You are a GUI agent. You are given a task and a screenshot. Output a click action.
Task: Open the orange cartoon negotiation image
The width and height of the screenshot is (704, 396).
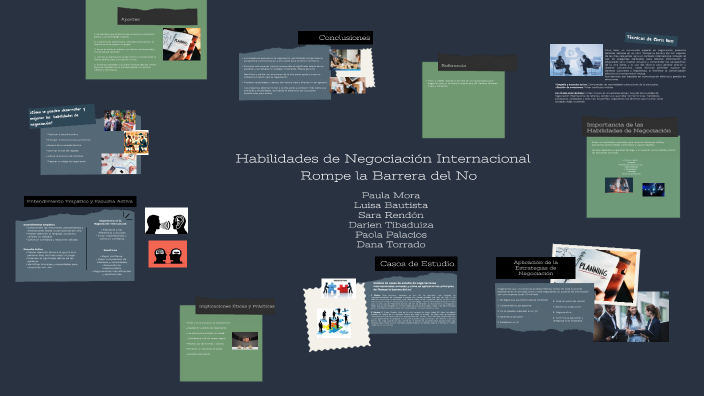click(136, 142)
